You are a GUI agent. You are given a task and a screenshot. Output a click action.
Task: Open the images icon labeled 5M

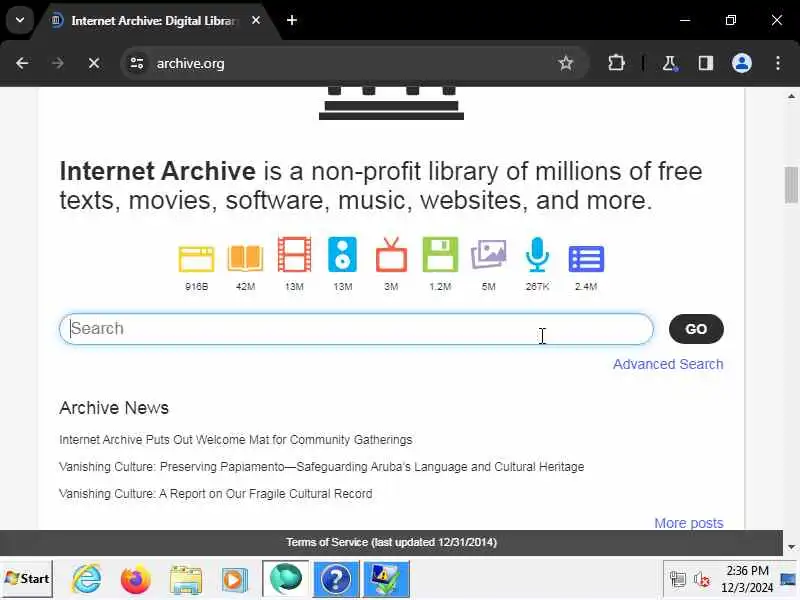[489, 254]
